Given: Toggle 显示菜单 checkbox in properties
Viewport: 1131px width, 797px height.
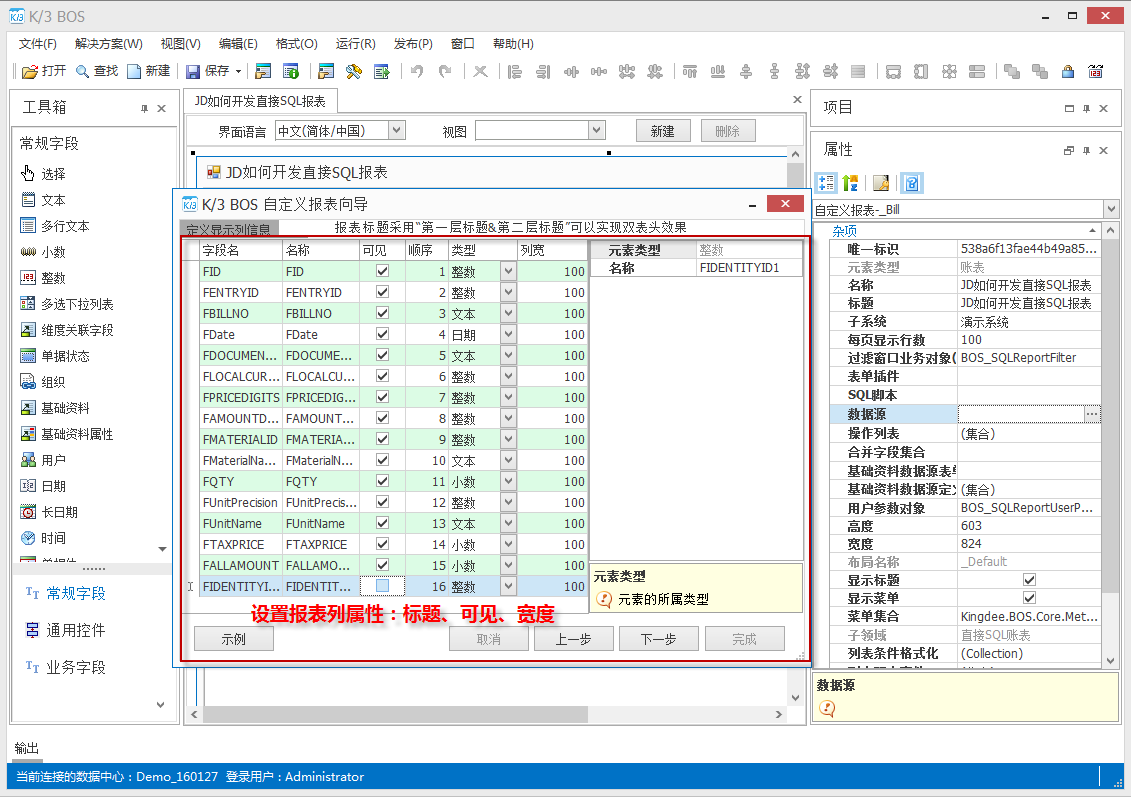Looking at the screenshot, I should click(x=1029, y=597).
